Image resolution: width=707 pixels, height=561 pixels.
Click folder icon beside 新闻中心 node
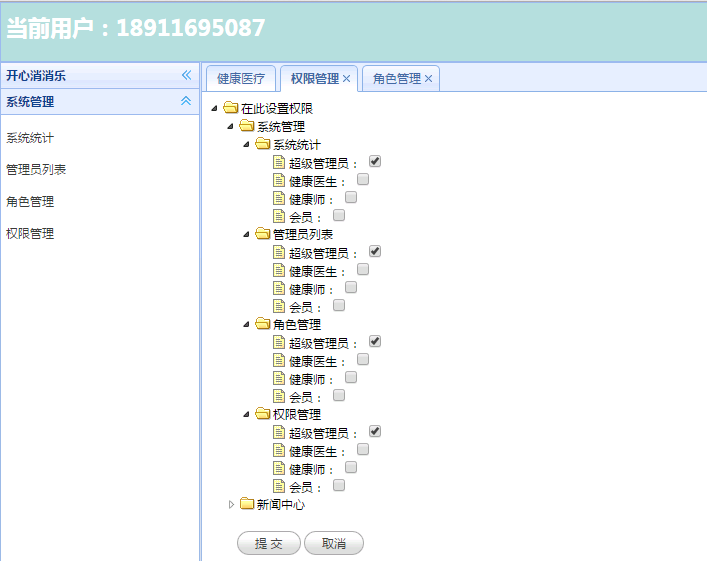point(247,504)
